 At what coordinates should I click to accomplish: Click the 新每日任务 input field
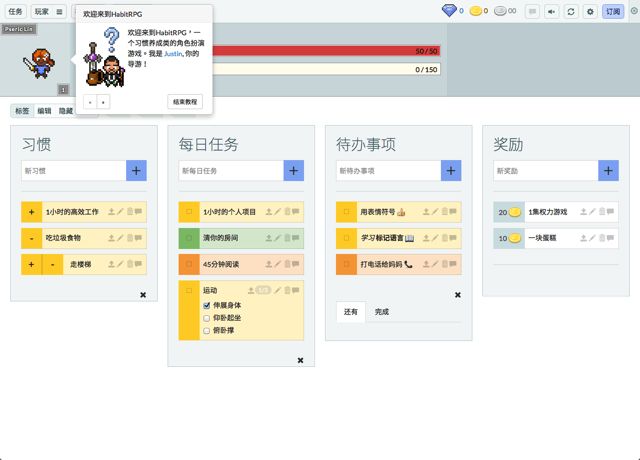pyautogui.click(x=231, y=171)
